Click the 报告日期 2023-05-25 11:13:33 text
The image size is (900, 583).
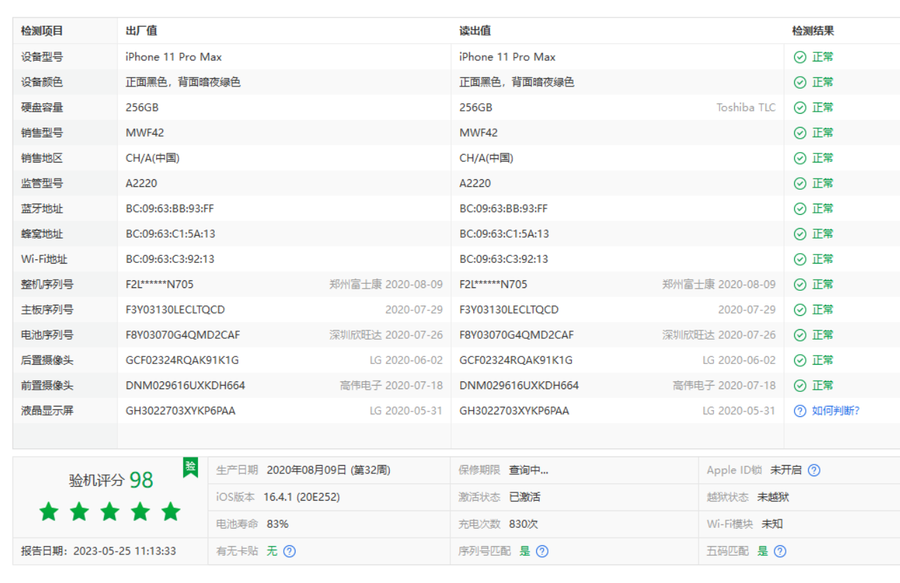click(x=99, y=551)
